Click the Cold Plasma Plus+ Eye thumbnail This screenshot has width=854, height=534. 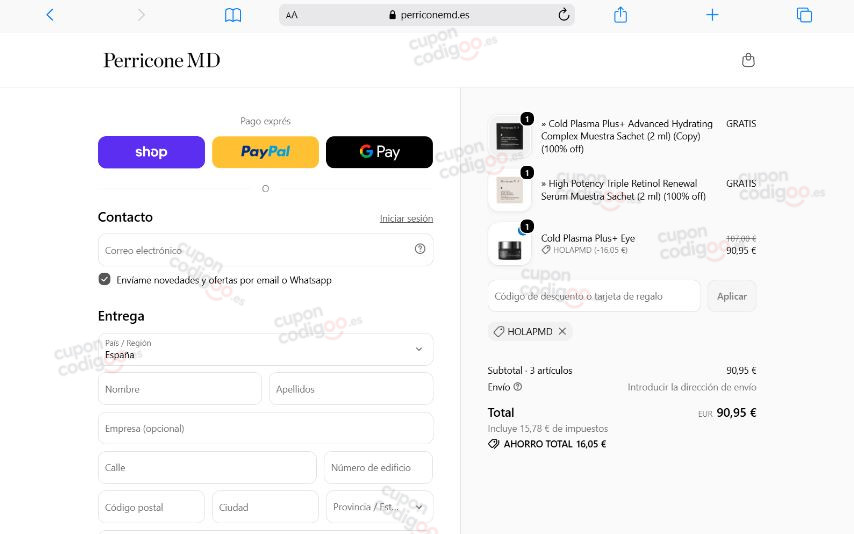click(x=510, y=244)
